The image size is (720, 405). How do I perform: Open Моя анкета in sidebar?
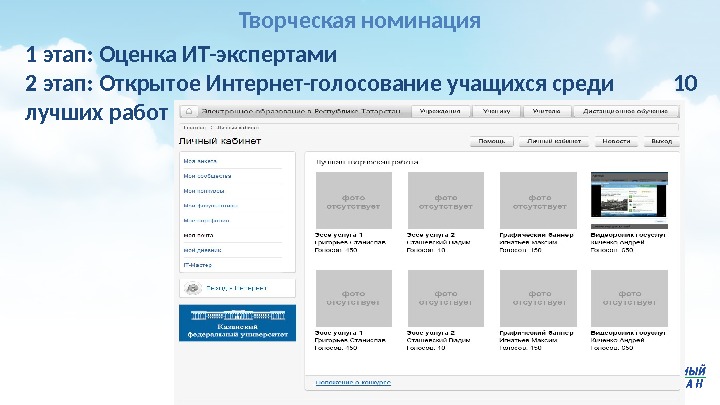coord(200,161)
